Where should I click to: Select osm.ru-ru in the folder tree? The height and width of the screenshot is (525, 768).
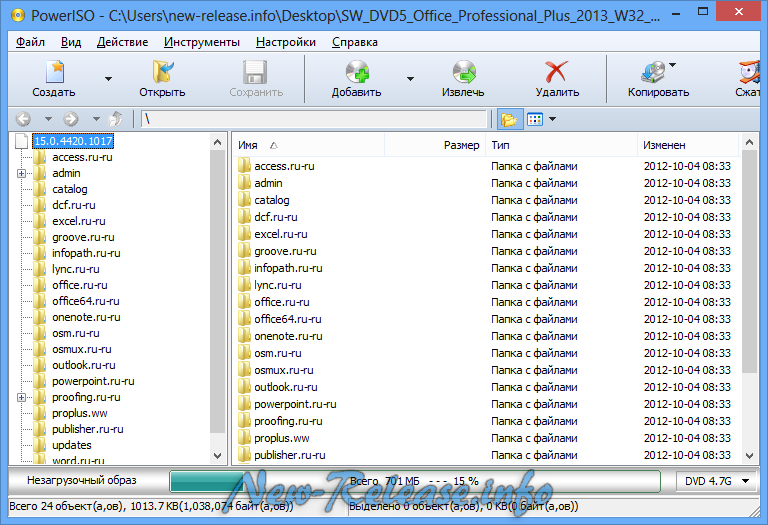[76, 334]
